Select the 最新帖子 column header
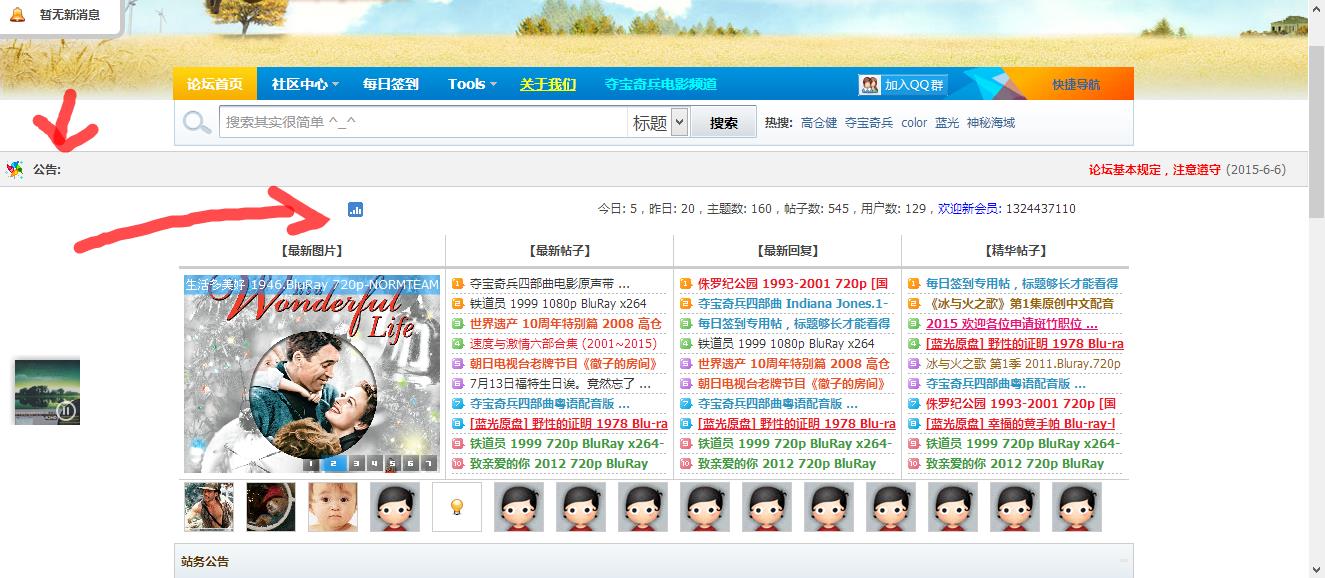The width and height of the screenshot is (1325, 578). (560, 251)
